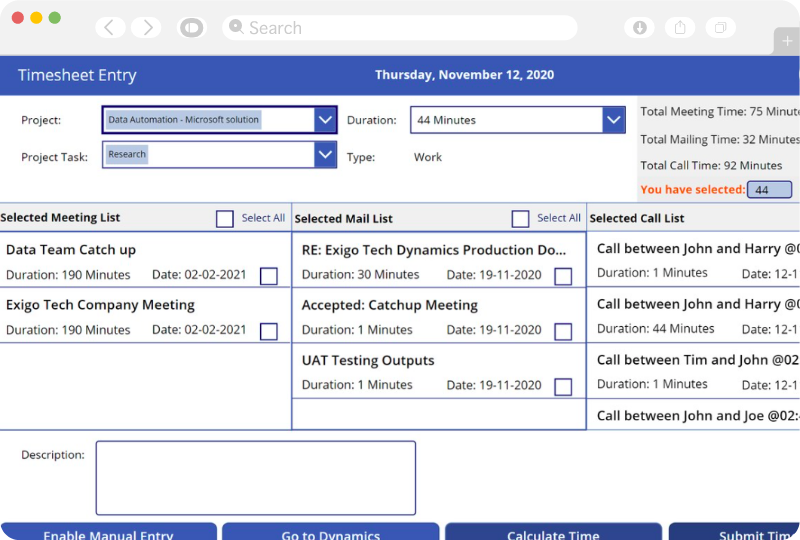
Task: Click the Type value Work
Action: point(428,157)
